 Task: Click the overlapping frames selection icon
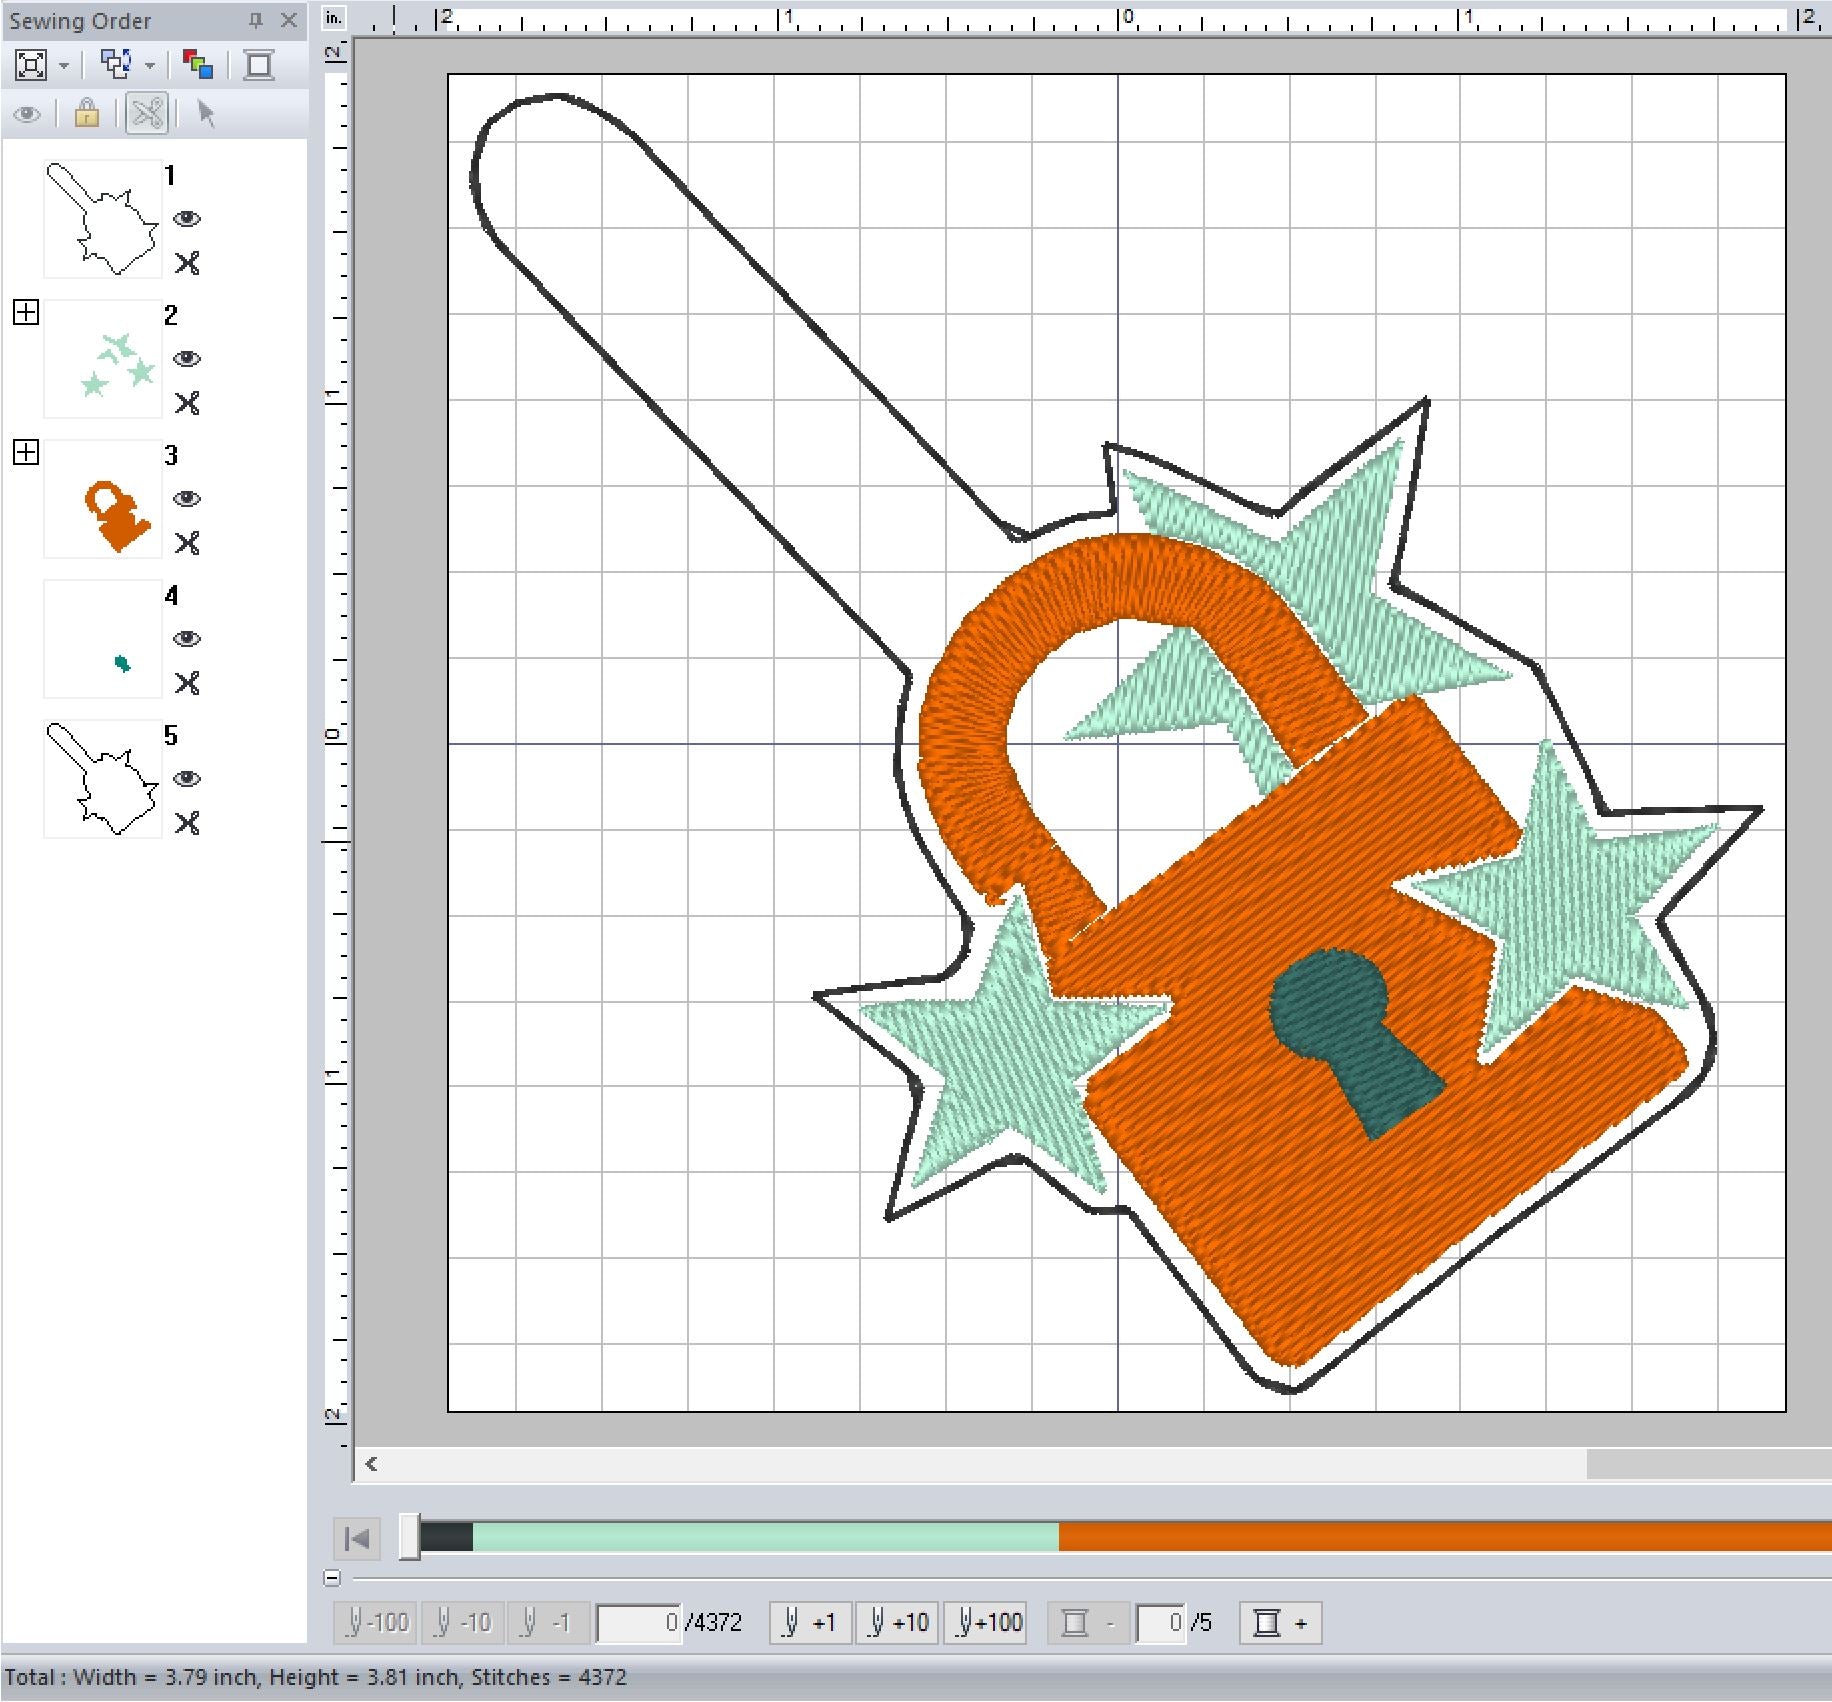pyautogui.click(x=116, y=66)
